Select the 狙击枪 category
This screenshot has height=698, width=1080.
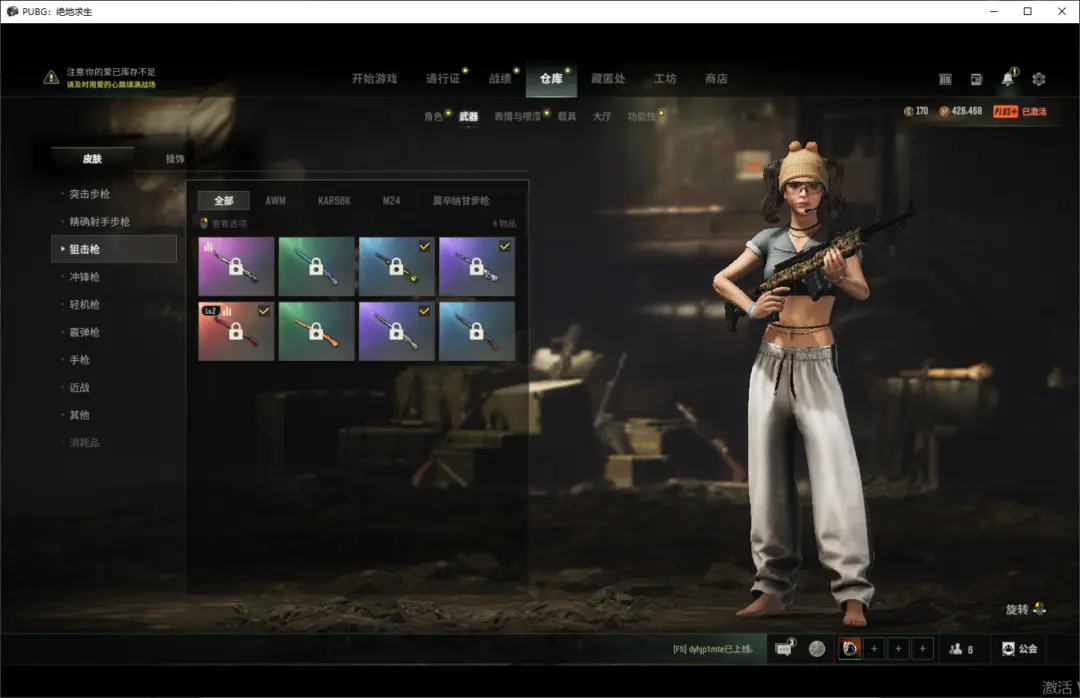[114, 249]
